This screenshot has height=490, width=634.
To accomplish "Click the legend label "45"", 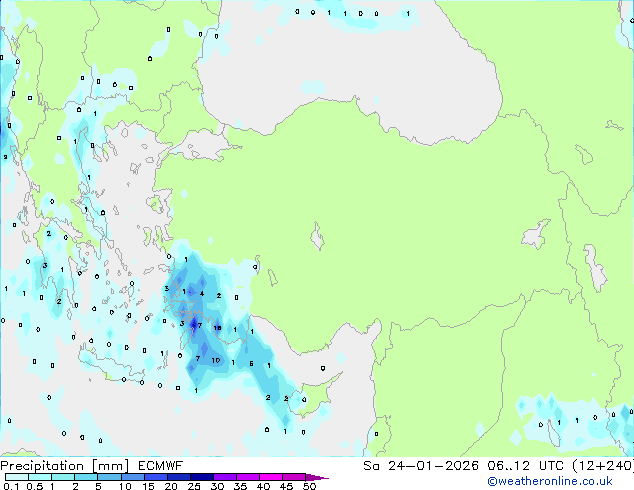I will pyautogui.click(x=286, y=486).
